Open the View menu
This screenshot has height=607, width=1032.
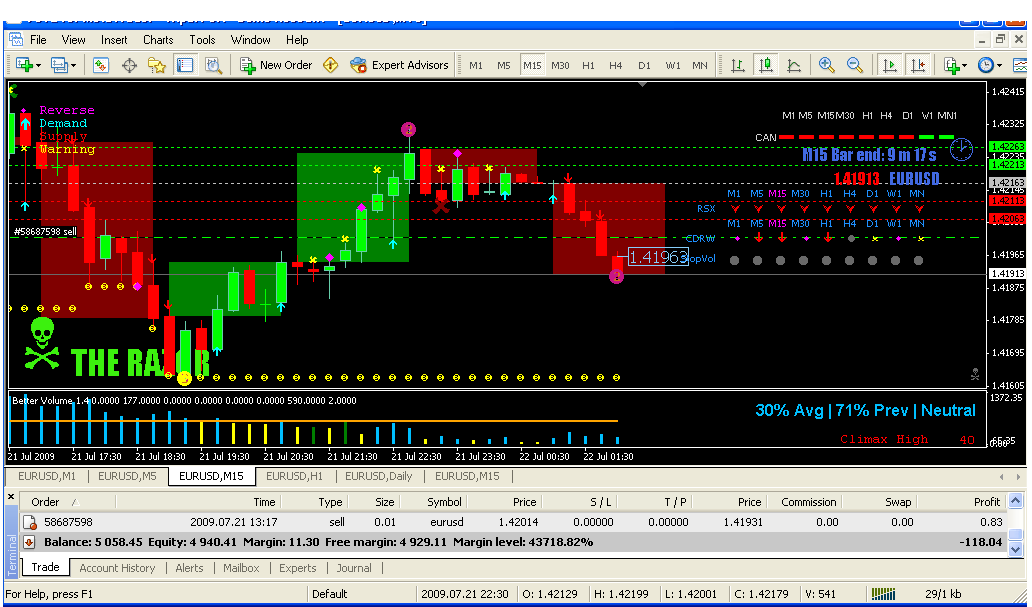click(73, 40)
